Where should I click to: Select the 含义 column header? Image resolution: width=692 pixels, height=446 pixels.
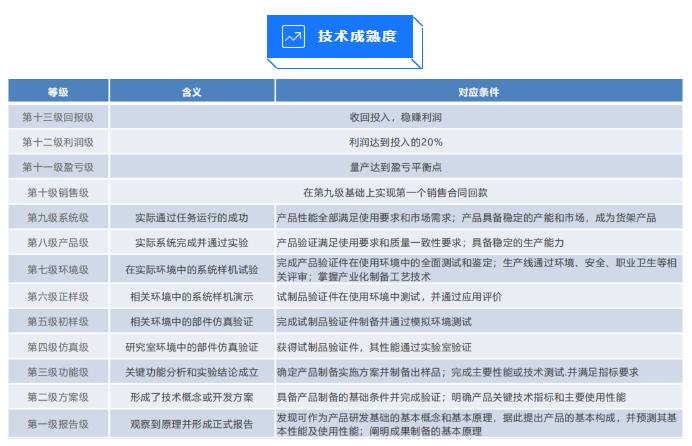pyautogui.click(x=191, y=91)
